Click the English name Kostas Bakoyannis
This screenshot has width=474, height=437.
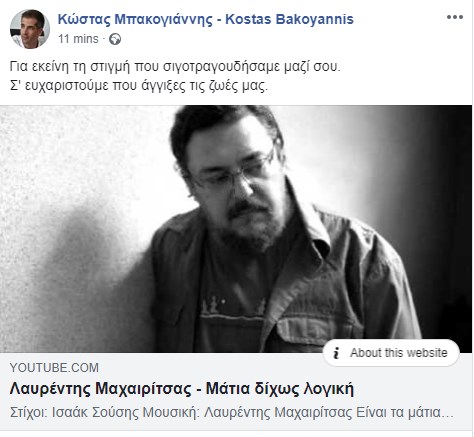(289, 19)
